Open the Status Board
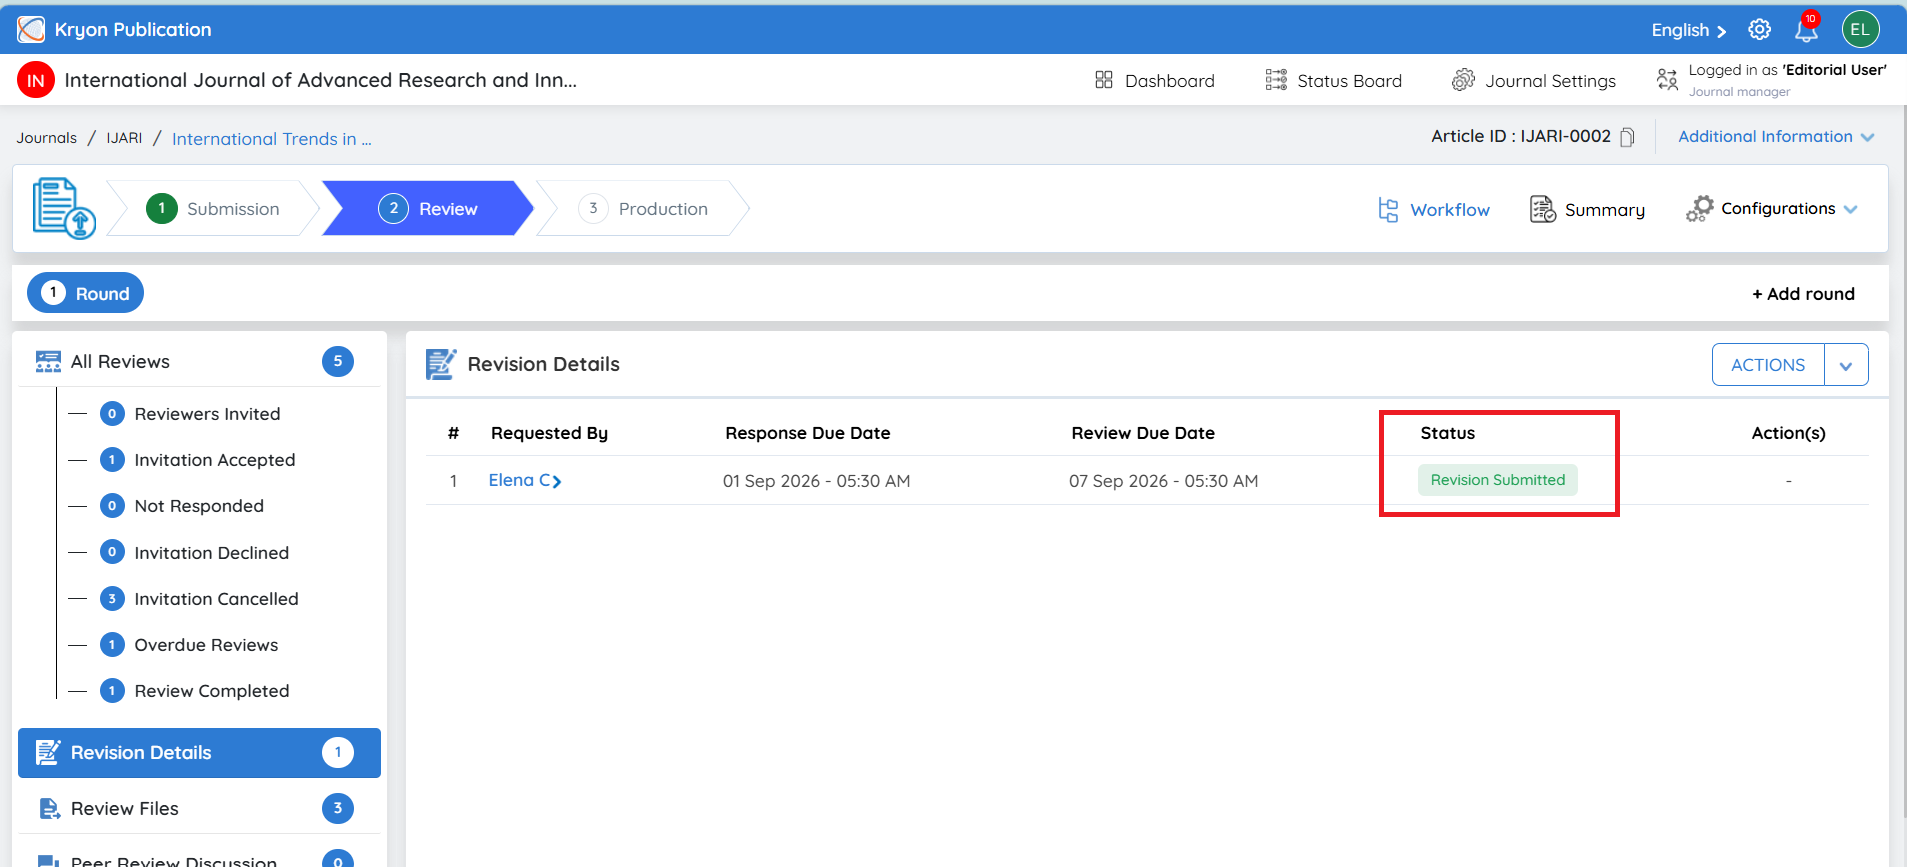 [1333, 80]
